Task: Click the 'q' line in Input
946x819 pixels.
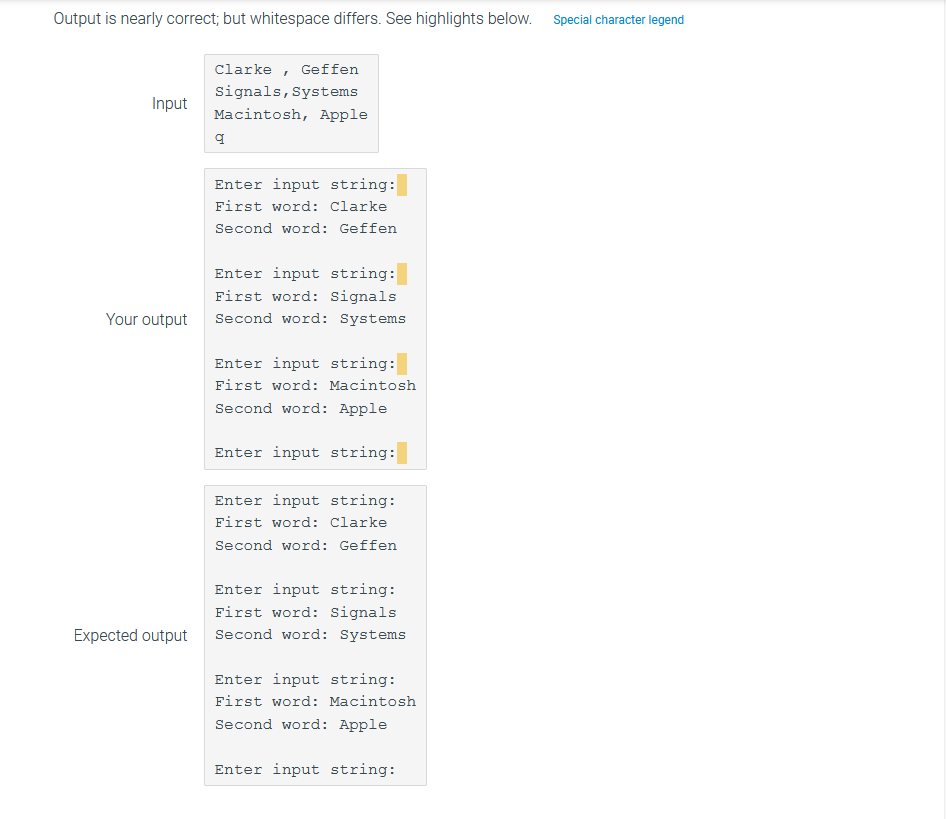Action: click(219, 136)
